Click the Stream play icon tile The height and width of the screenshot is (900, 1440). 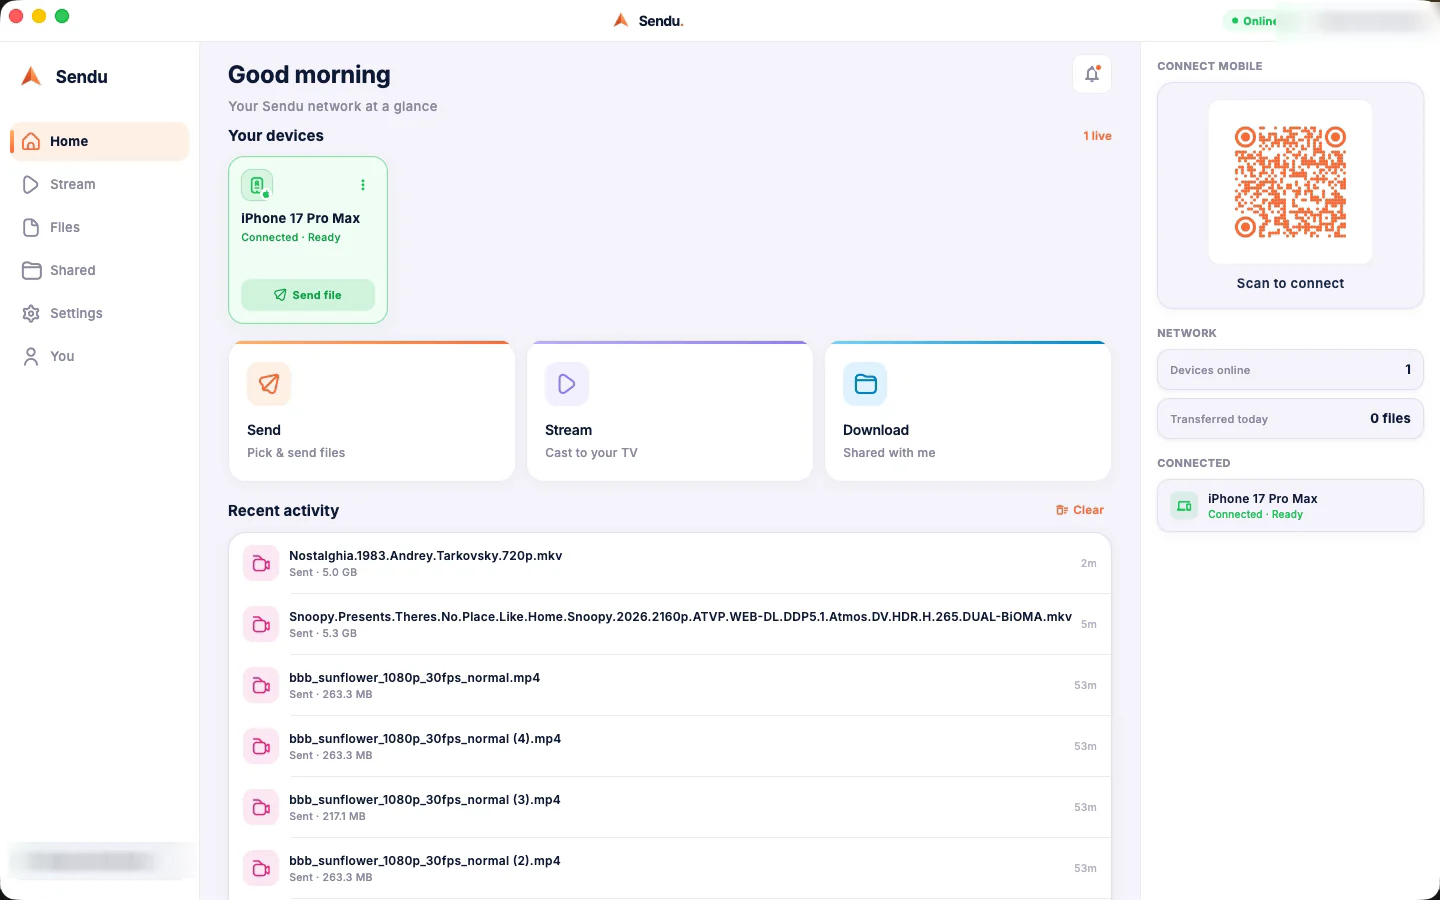[x=567, y=384]
